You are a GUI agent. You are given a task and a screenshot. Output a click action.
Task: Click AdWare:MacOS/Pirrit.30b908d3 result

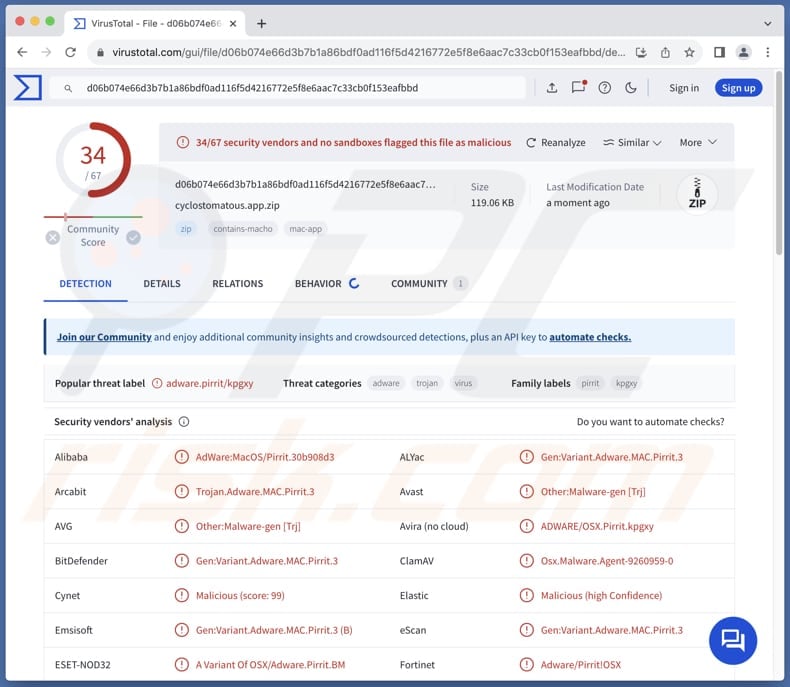pyautogui.click(x=265, y=457)
